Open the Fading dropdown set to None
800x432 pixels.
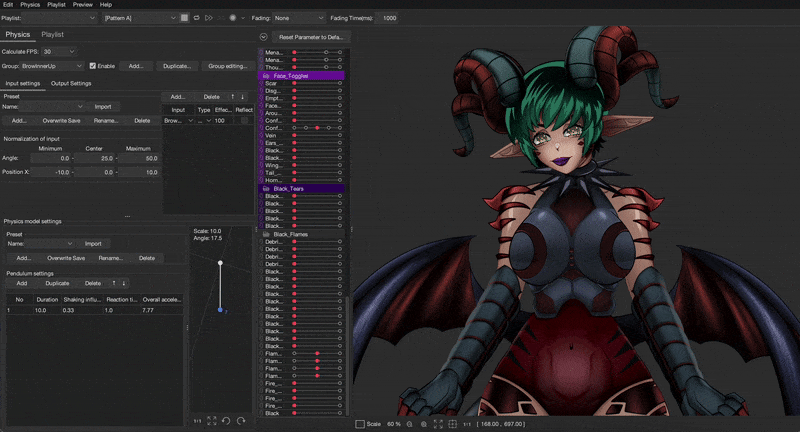[298, 18]
